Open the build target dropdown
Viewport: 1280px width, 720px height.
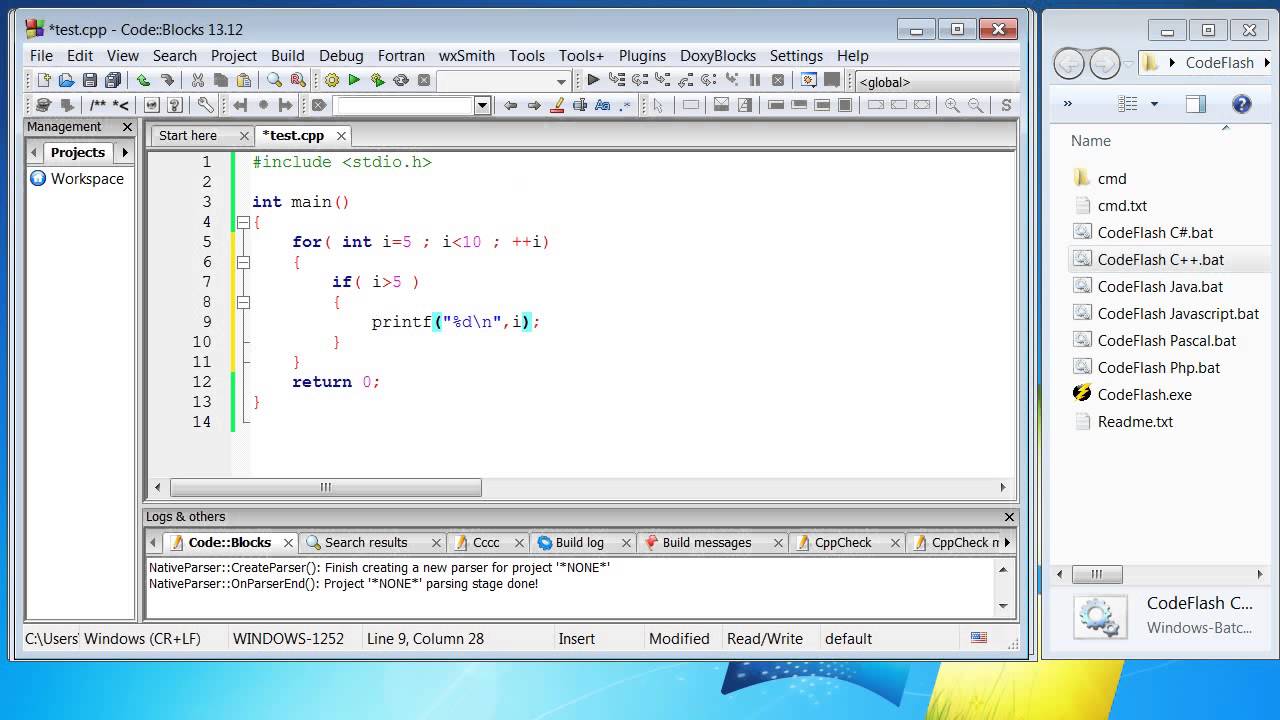pos(561,82)
